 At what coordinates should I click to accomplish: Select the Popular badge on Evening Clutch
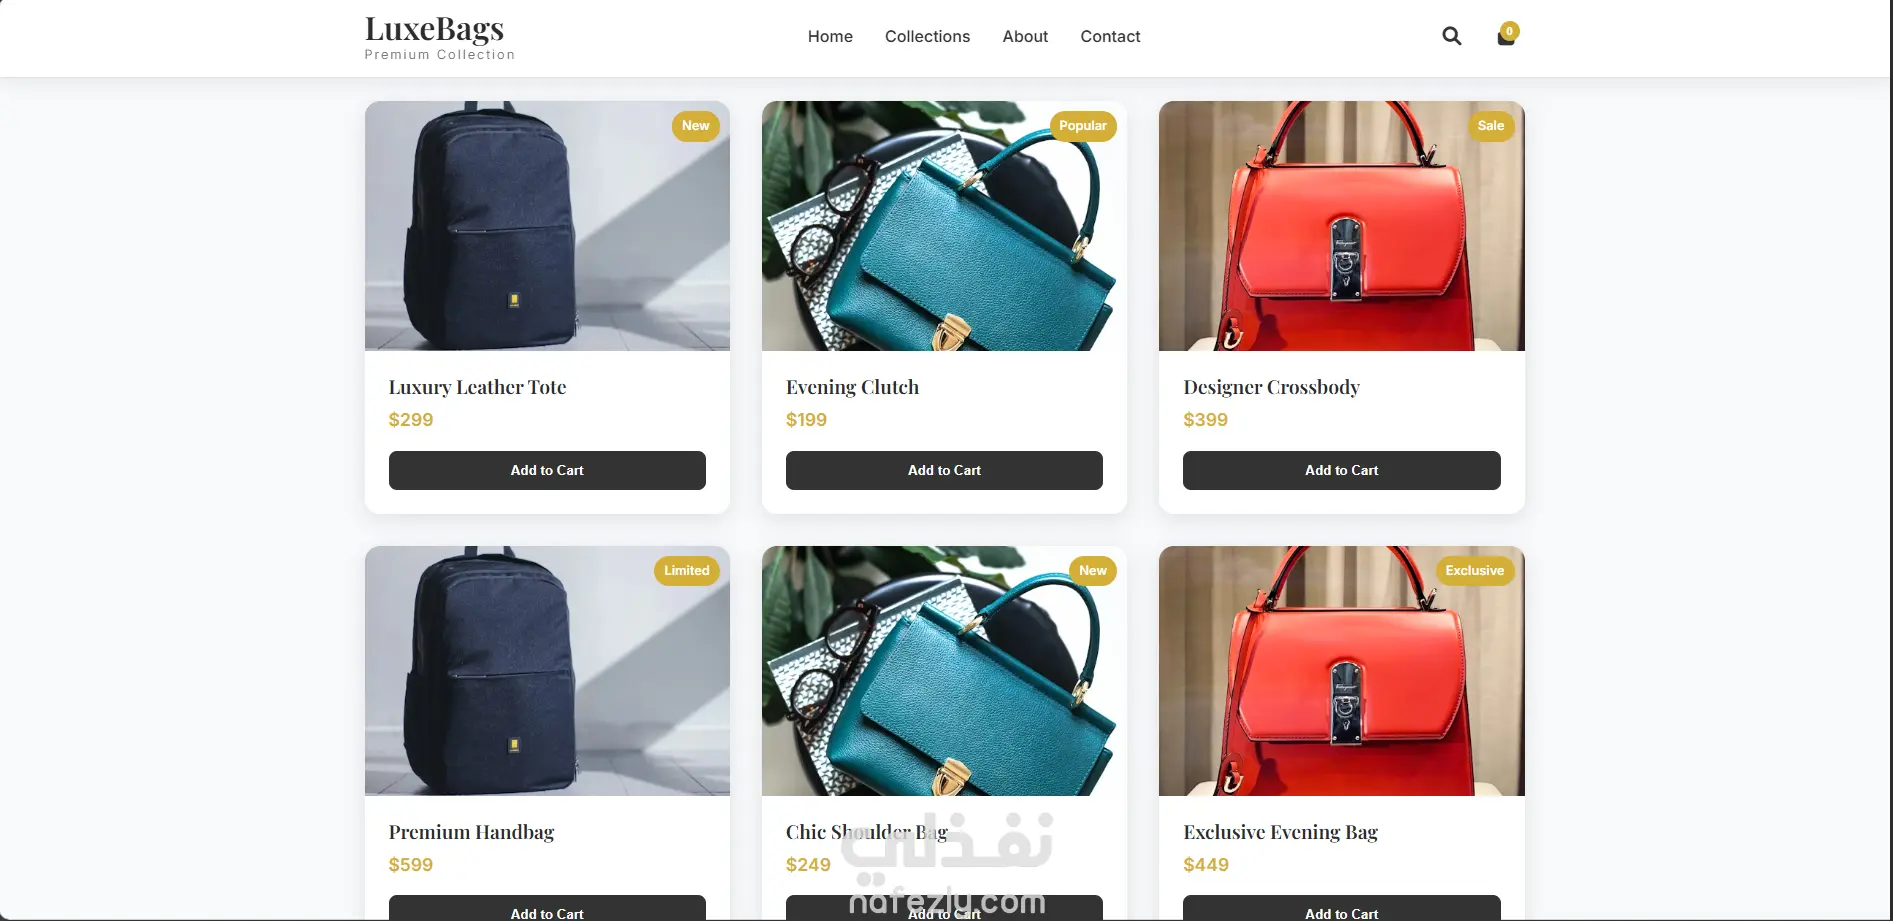pos(1083,126)
